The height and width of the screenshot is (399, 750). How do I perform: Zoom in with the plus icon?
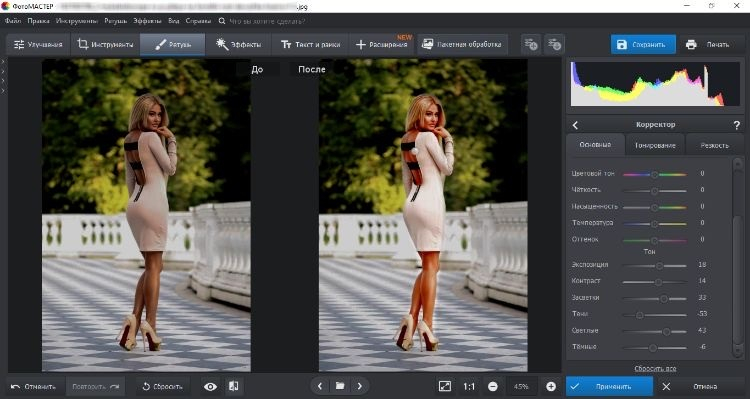click(551, 387)
